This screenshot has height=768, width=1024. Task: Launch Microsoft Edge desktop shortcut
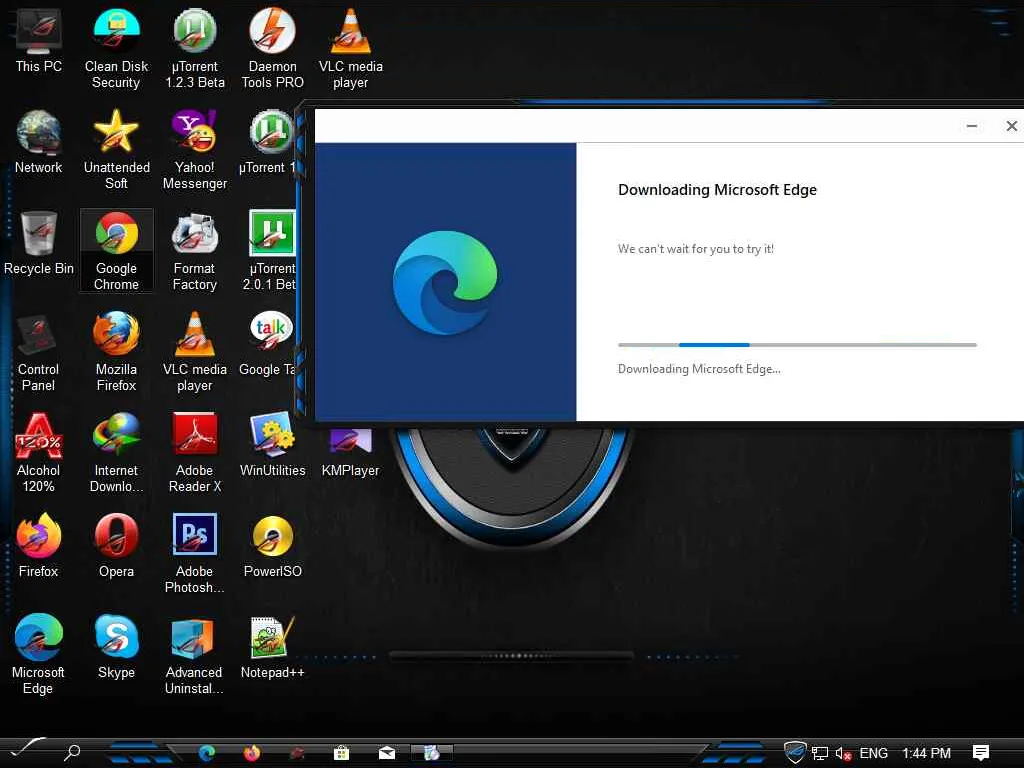pos(39,655)
